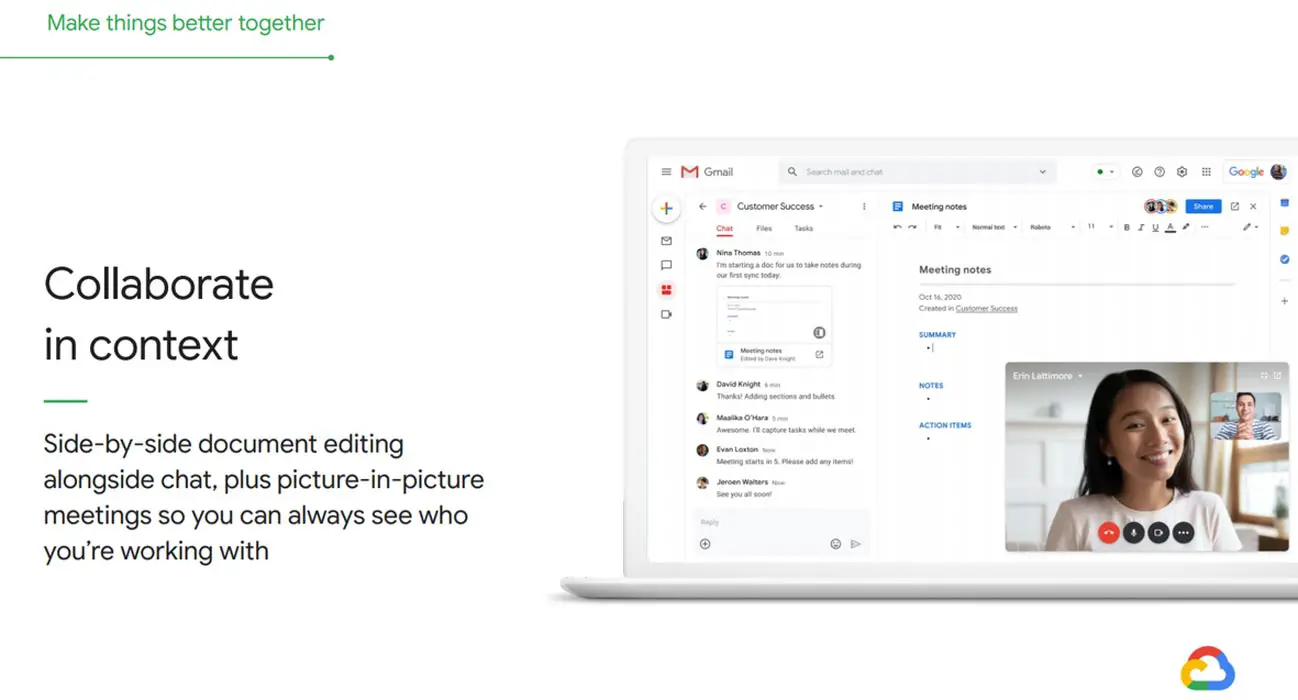The width and height of the screenshot is (1298, 700).
Task: Open the Roboto font dropdown
Action: pos(1052,227)
